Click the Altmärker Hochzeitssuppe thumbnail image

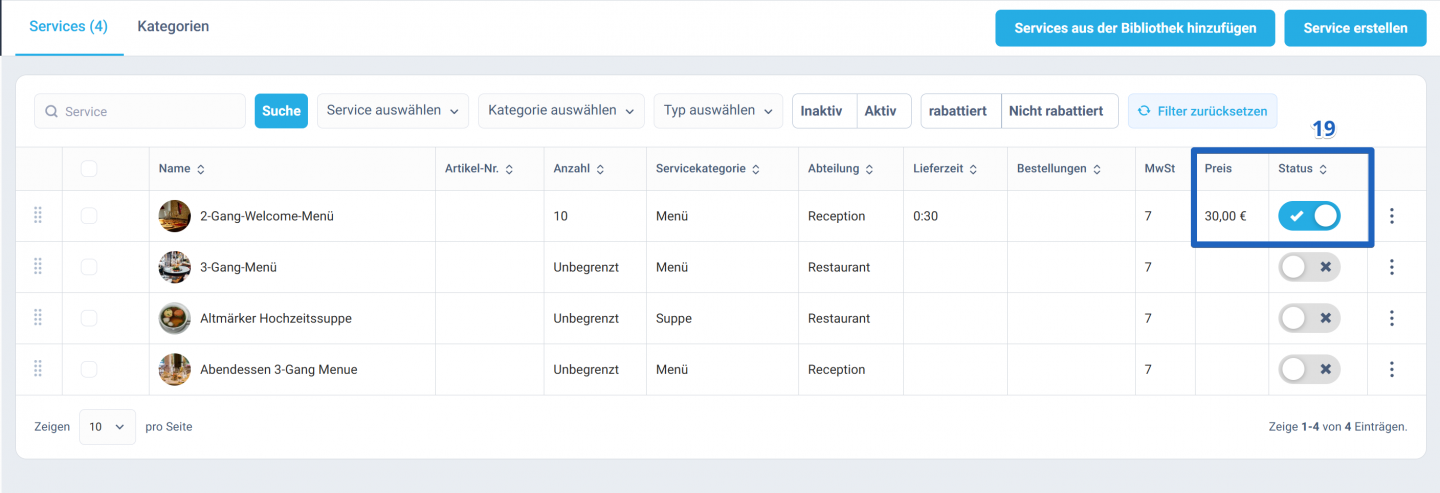tap(174, 318)
